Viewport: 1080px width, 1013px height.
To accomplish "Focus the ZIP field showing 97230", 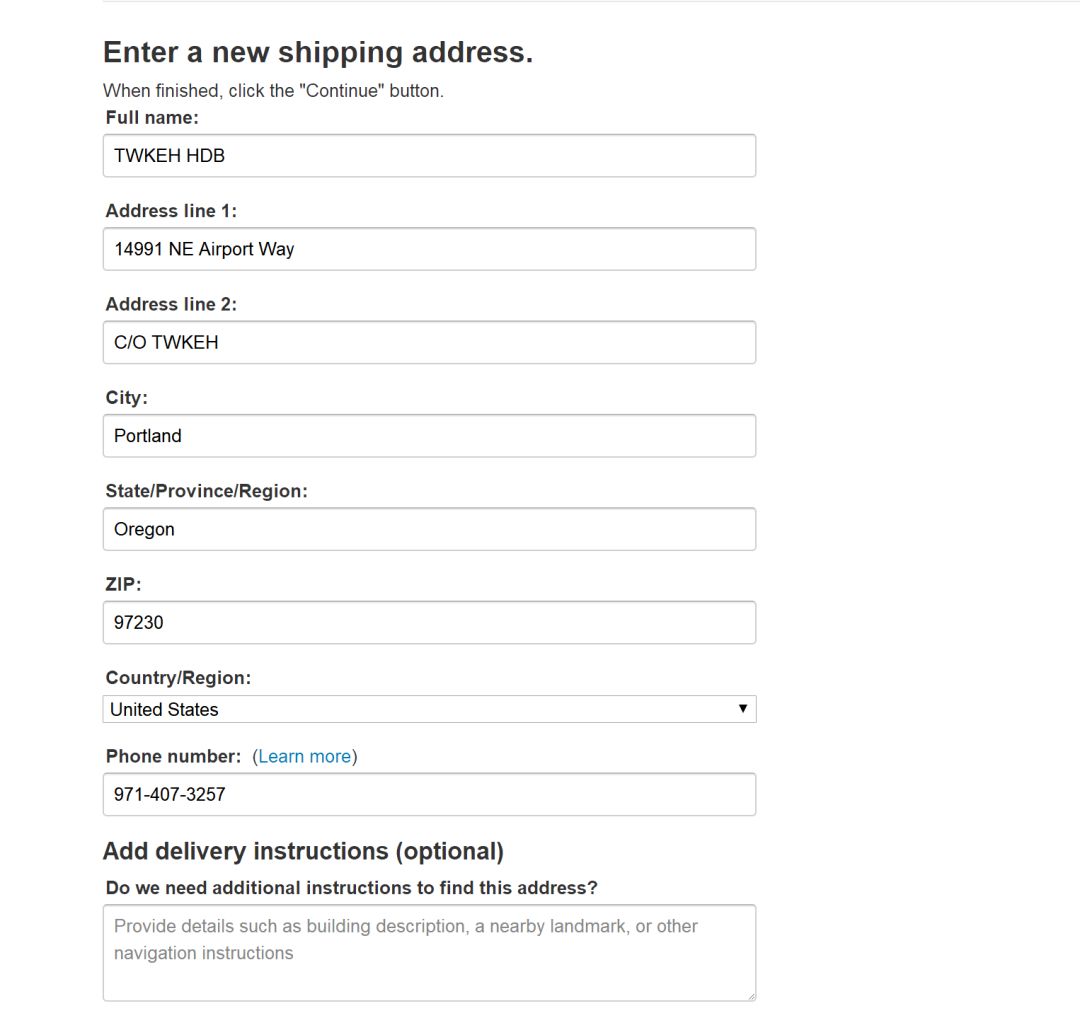I will point(429,622).
